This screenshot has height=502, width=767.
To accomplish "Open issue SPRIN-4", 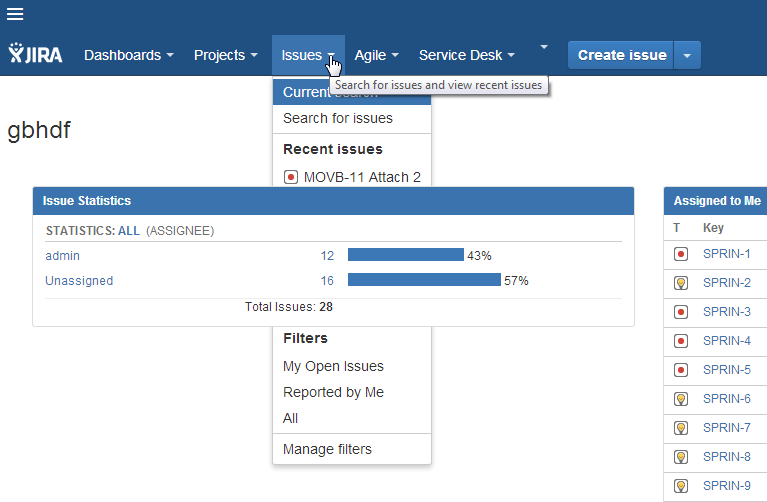I will point(726,341).
